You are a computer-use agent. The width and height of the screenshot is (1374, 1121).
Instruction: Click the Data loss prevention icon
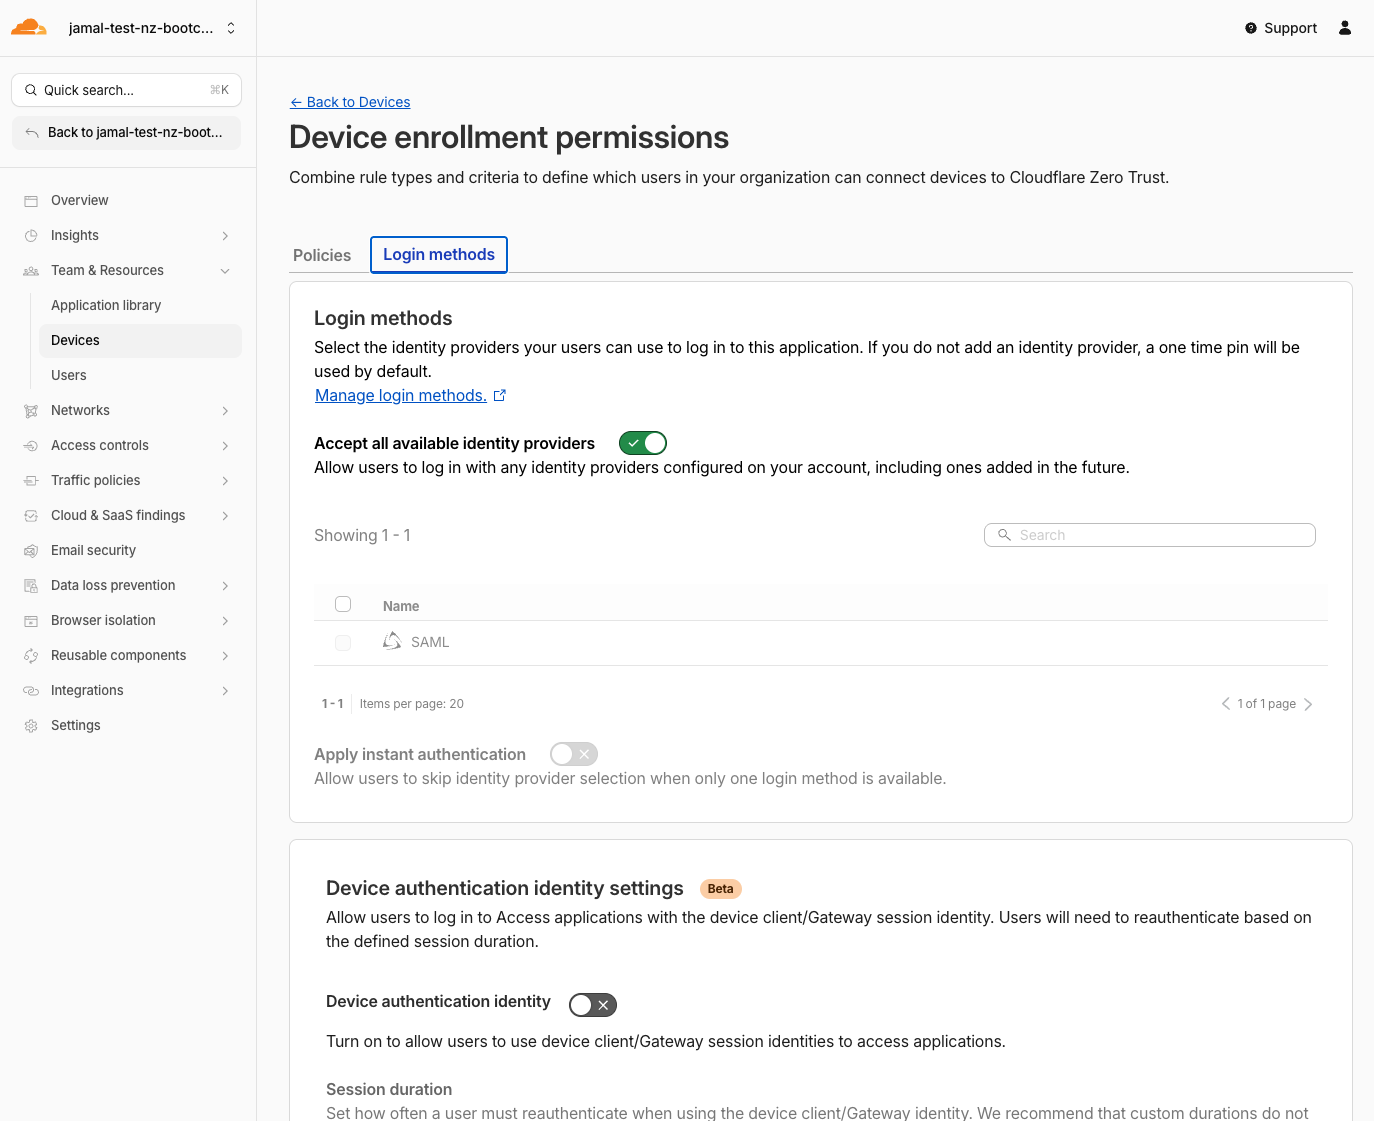click(31, 586)
